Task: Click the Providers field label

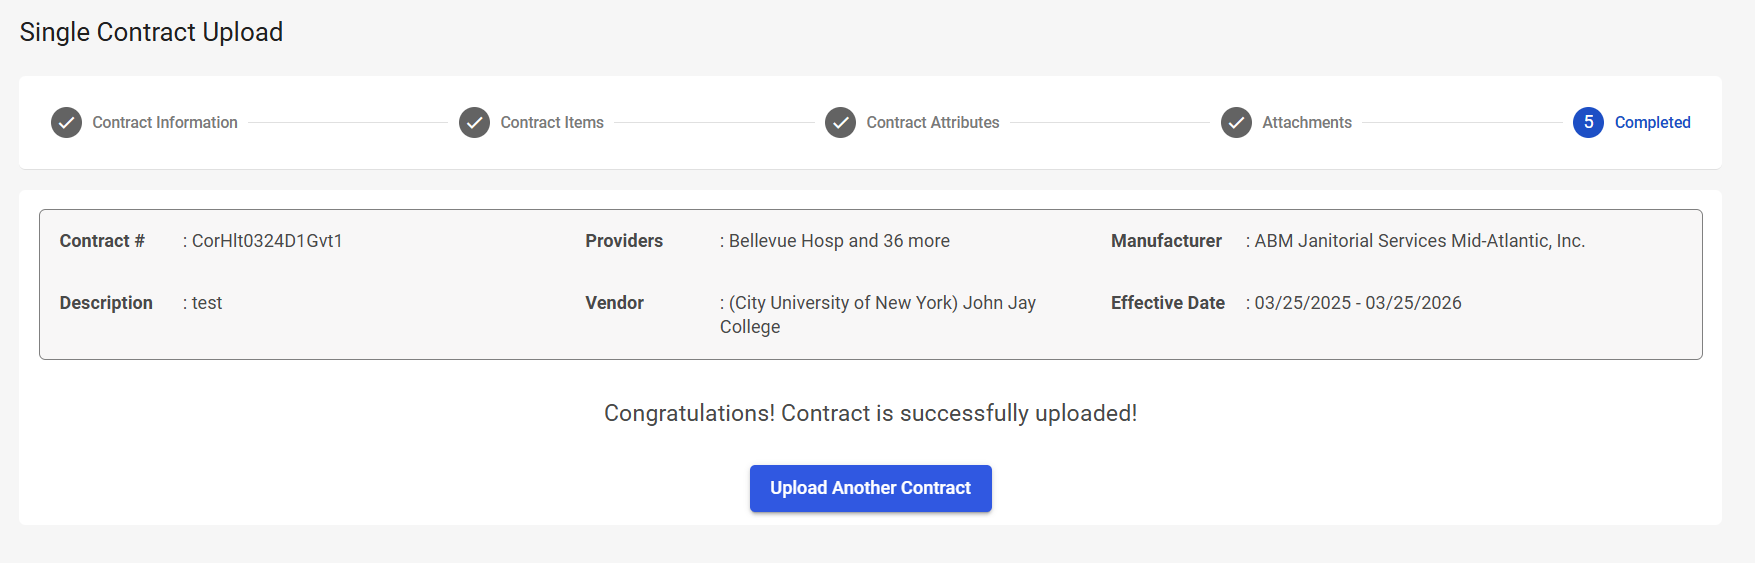Action: (624, 241)
